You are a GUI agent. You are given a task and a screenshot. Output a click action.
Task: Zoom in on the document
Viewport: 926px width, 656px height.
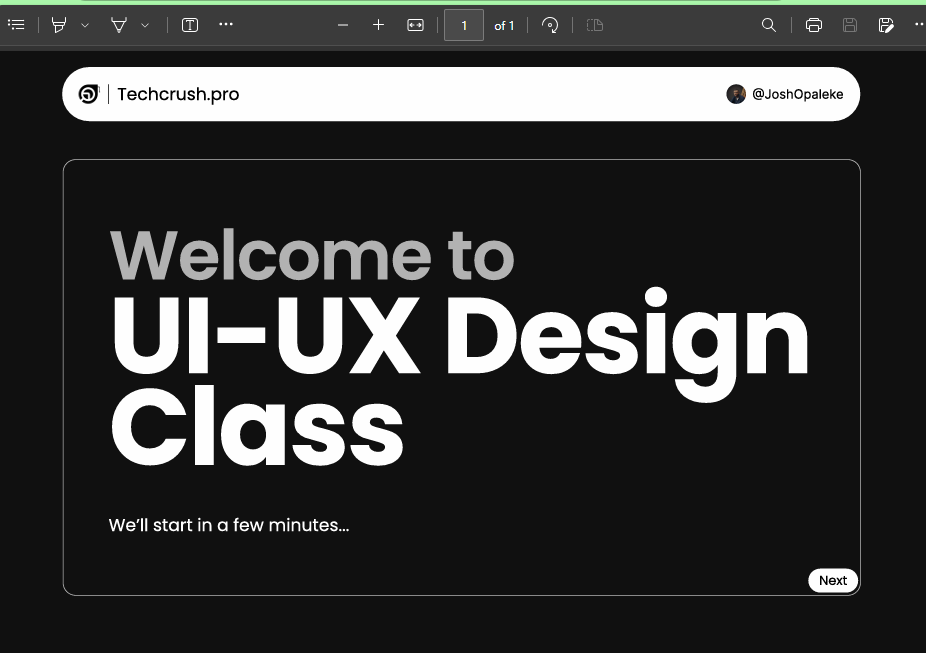(x=378, y=25)
